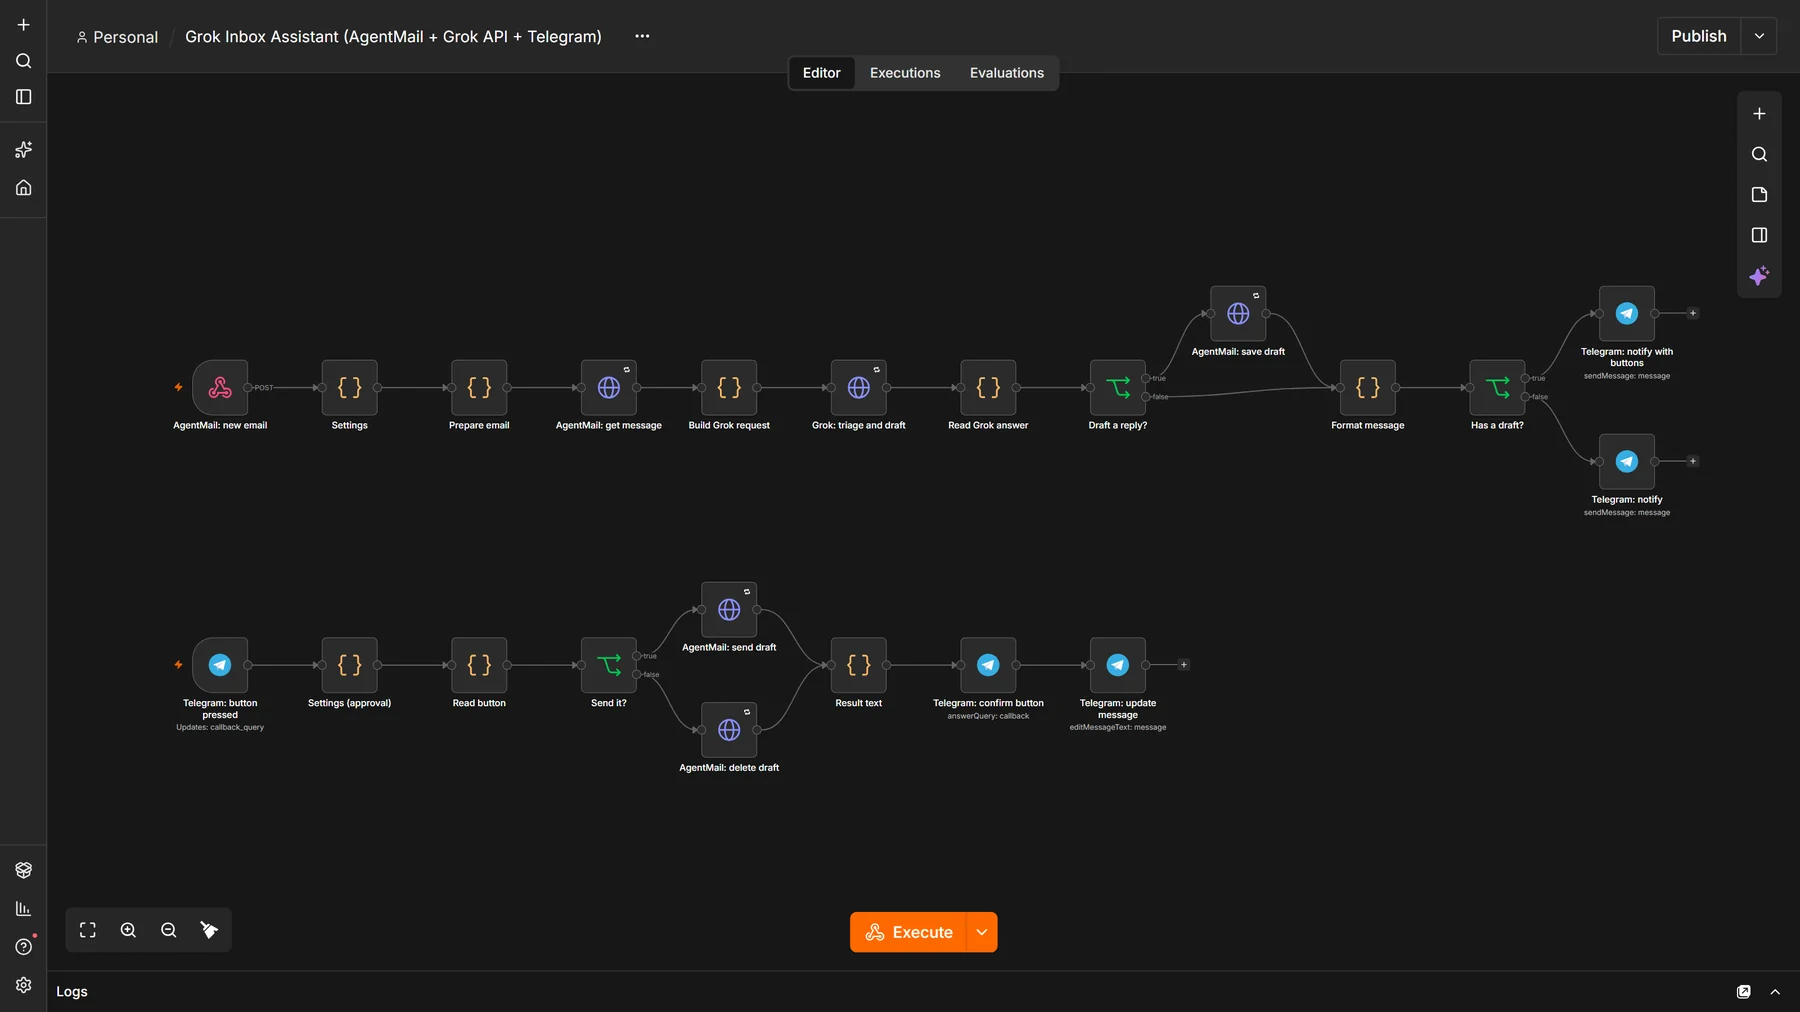Screen dimensions: 1800x1012
Task: Click the Publish button
Action: tap(1698, 36)
